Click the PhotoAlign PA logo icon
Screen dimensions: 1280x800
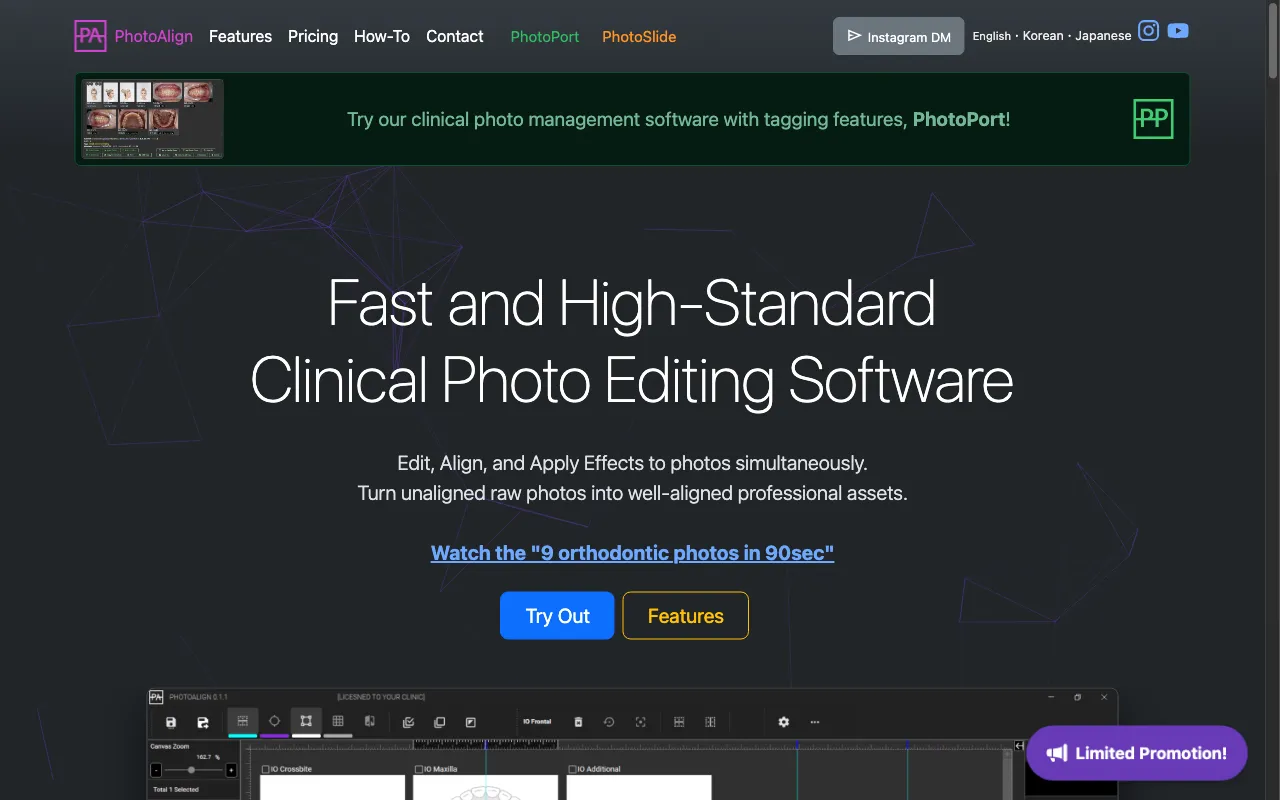90,36
